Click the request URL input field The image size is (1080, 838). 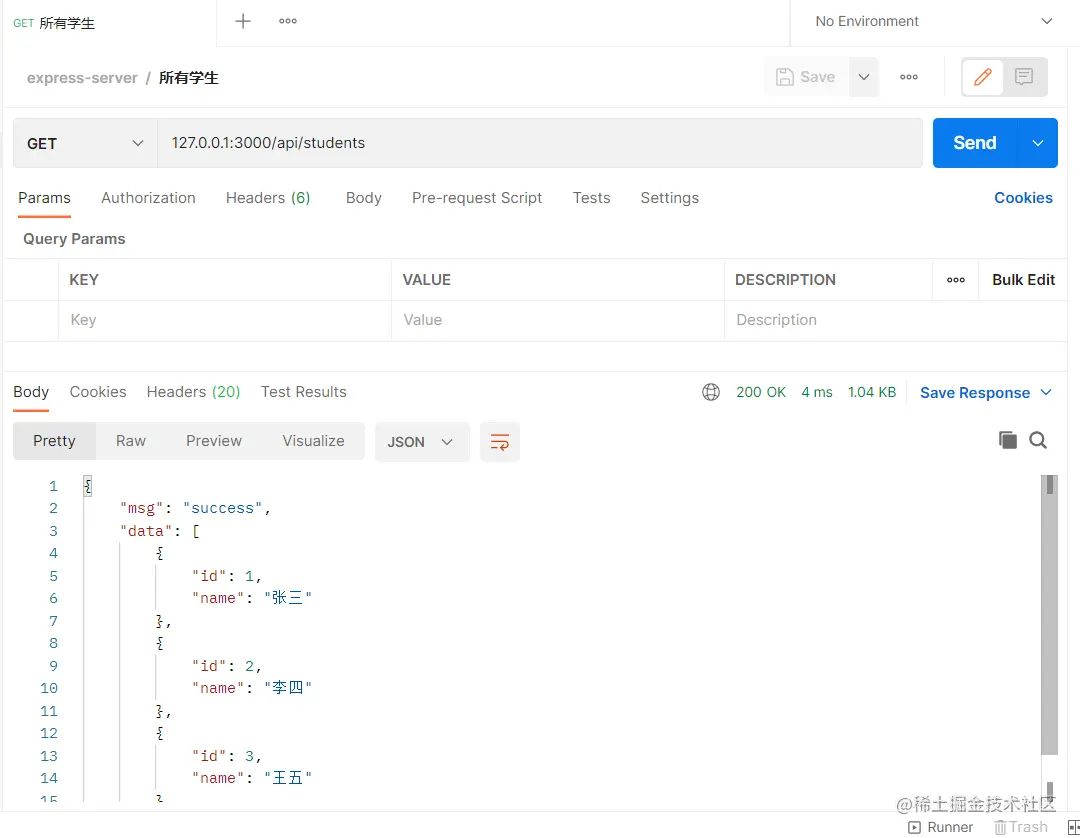tap(540, 143)
